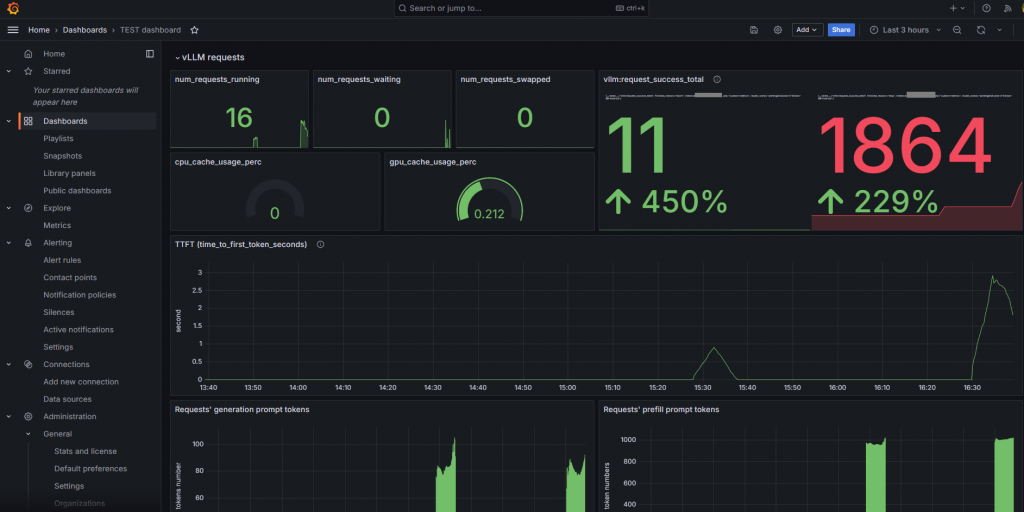Collapse the Connections section chevron
The image size is (1024, 512).
tap(8, 364)
